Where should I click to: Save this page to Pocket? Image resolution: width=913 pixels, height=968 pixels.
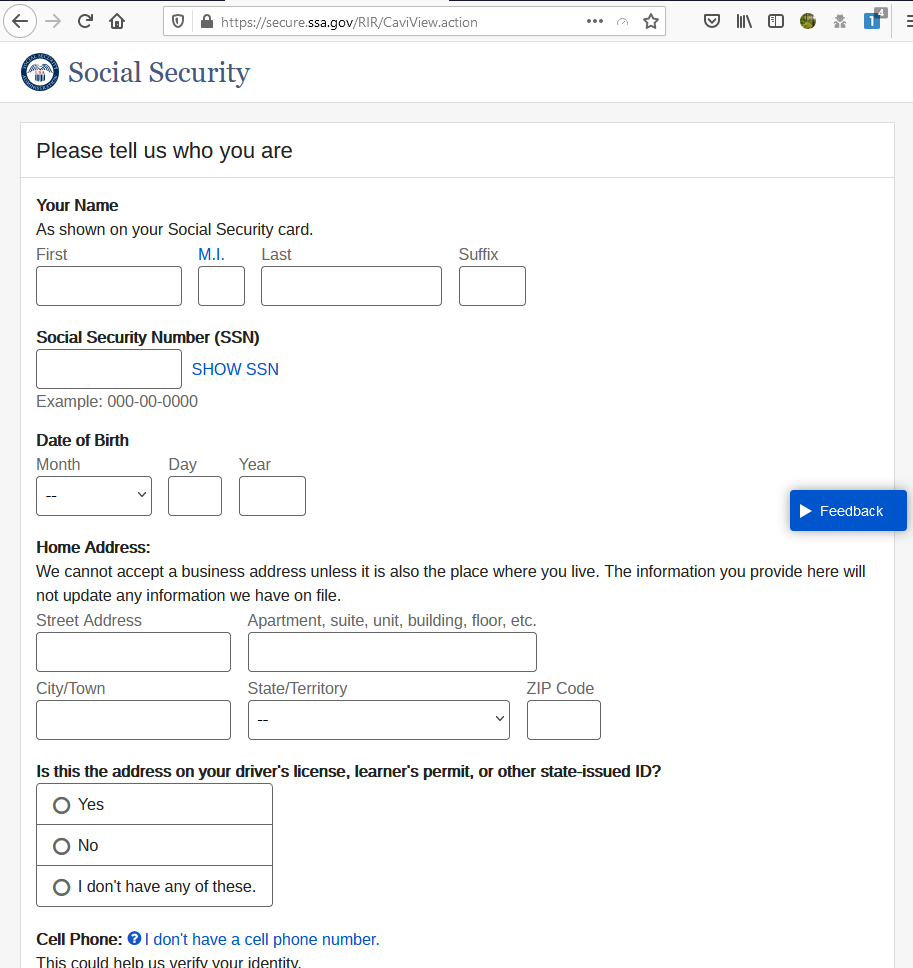712,20
